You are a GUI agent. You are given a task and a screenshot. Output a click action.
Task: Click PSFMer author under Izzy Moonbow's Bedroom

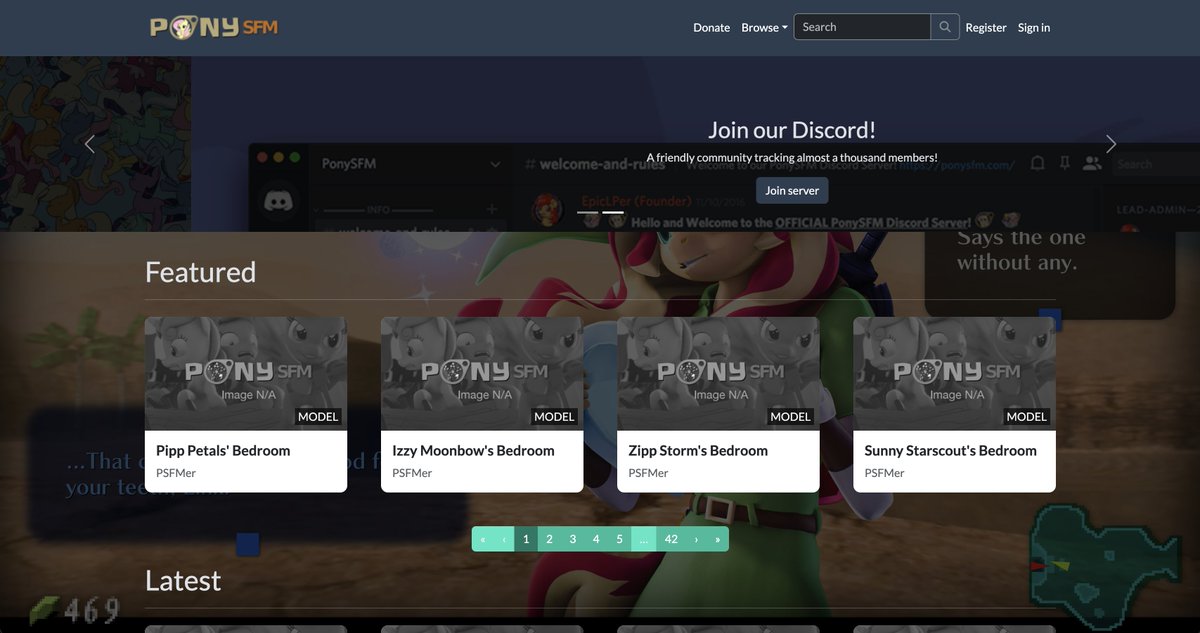tap(412, 473)
